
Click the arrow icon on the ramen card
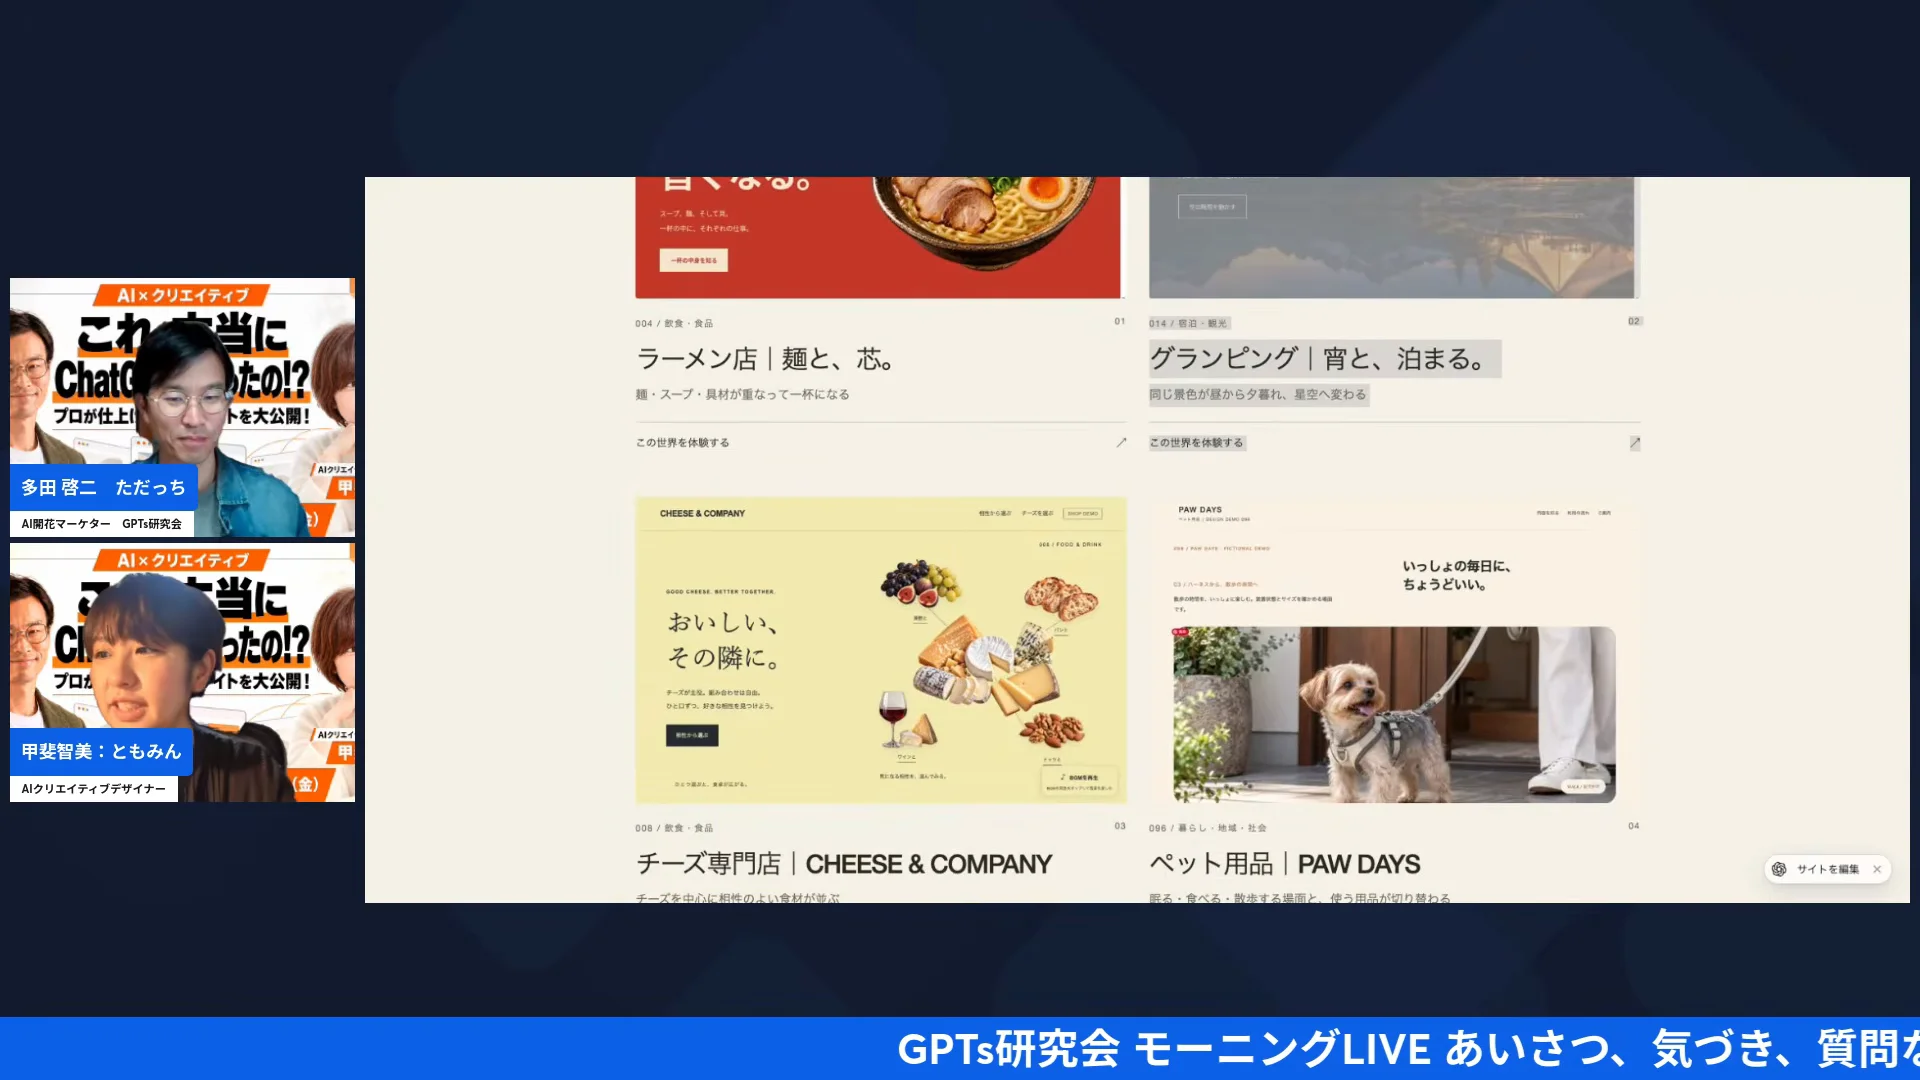(1121, 442)
